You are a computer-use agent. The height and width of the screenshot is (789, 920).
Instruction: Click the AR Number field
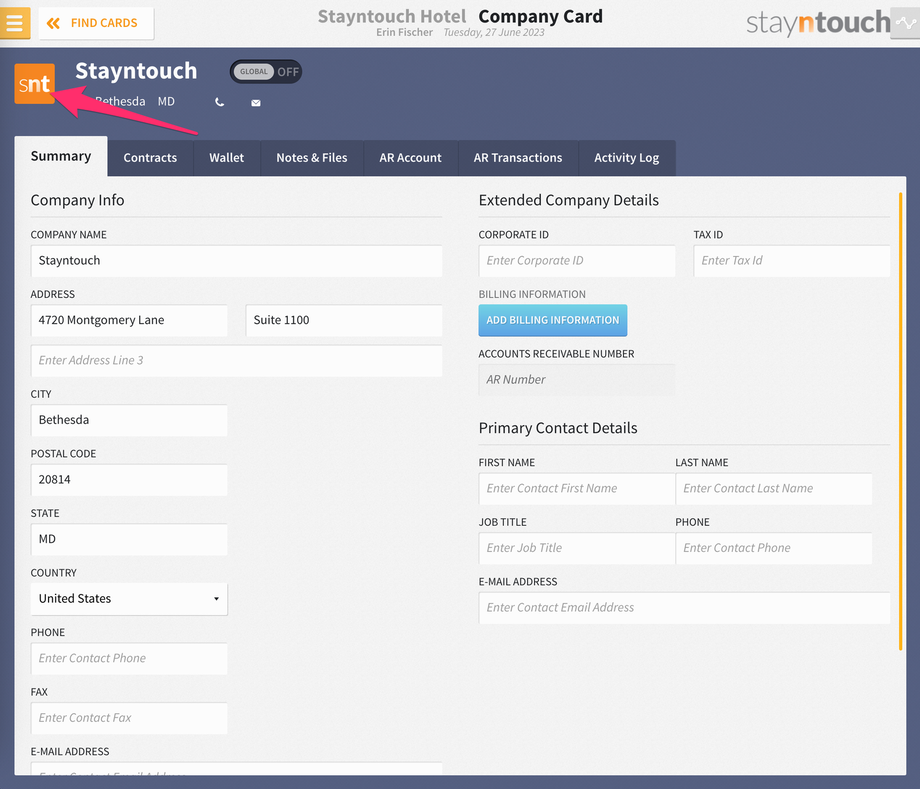click(577, 380)
